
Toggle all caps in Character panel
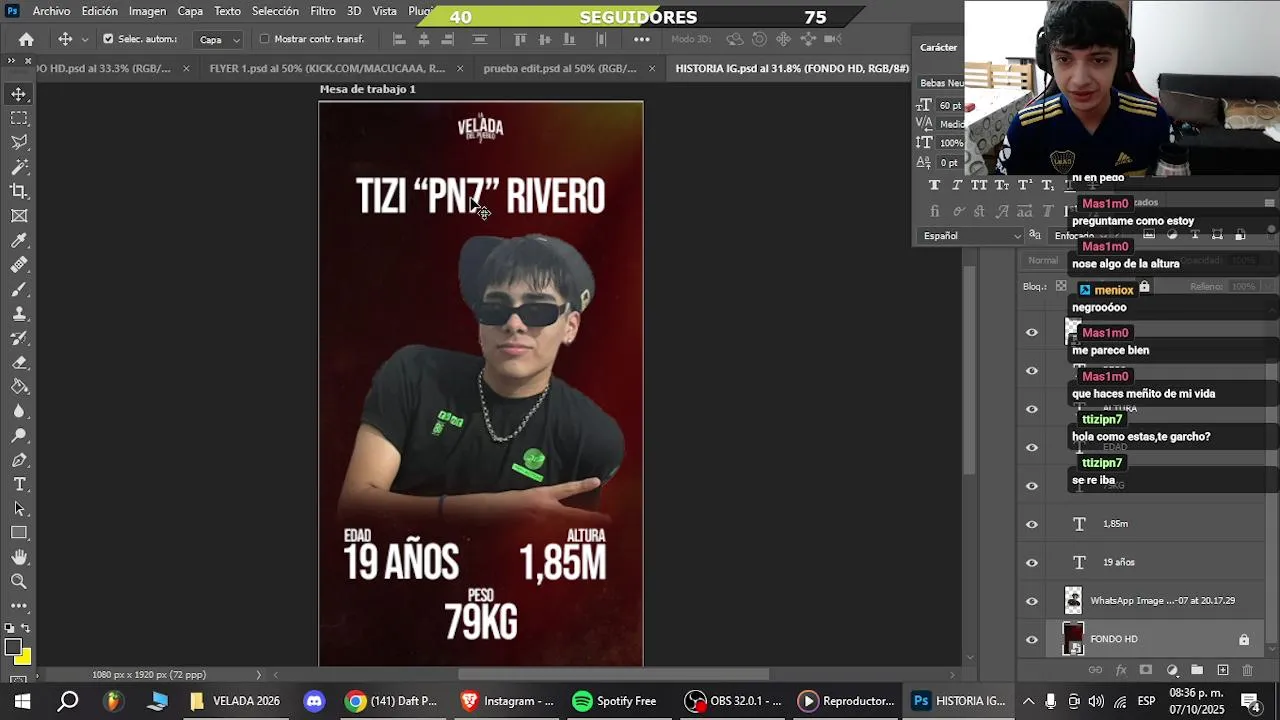pyautogui.click(x=979, y=185)
